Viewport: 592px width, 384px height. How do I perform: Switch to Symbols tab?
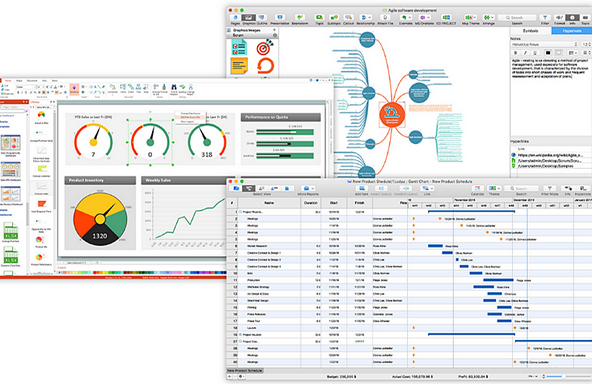point(530,31)
